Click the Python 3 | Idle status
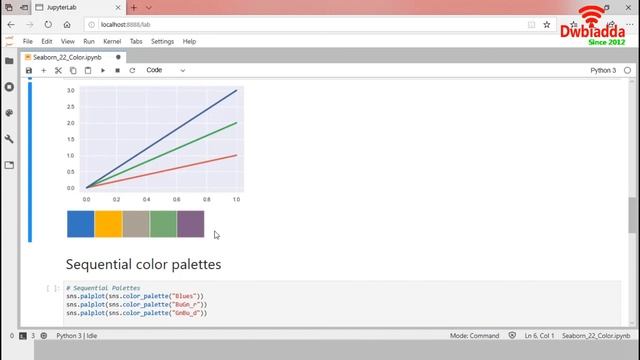Screen dimensions: 640x360 pyautogui.click(x=77, y=336)
